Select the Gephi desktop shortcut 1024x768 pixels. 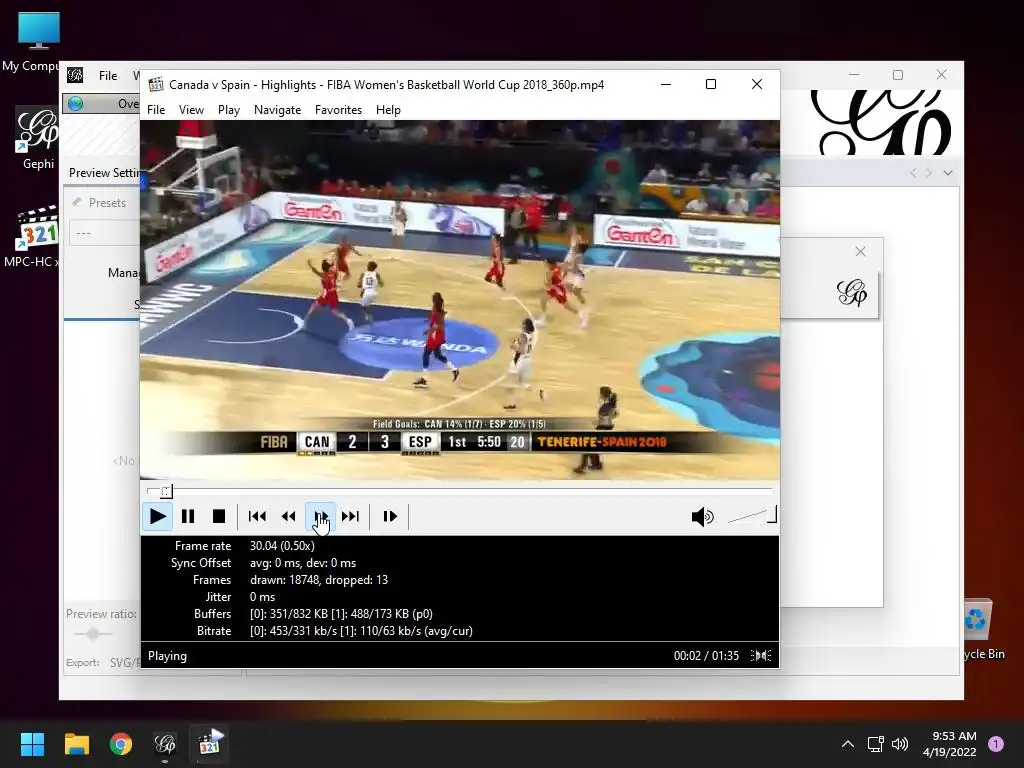tap(38, 139)
